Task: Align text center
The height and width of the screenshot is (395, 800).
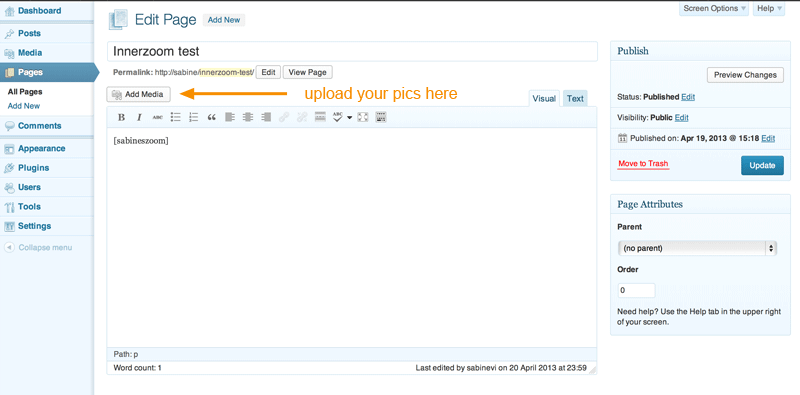Action: pos(248,117)
